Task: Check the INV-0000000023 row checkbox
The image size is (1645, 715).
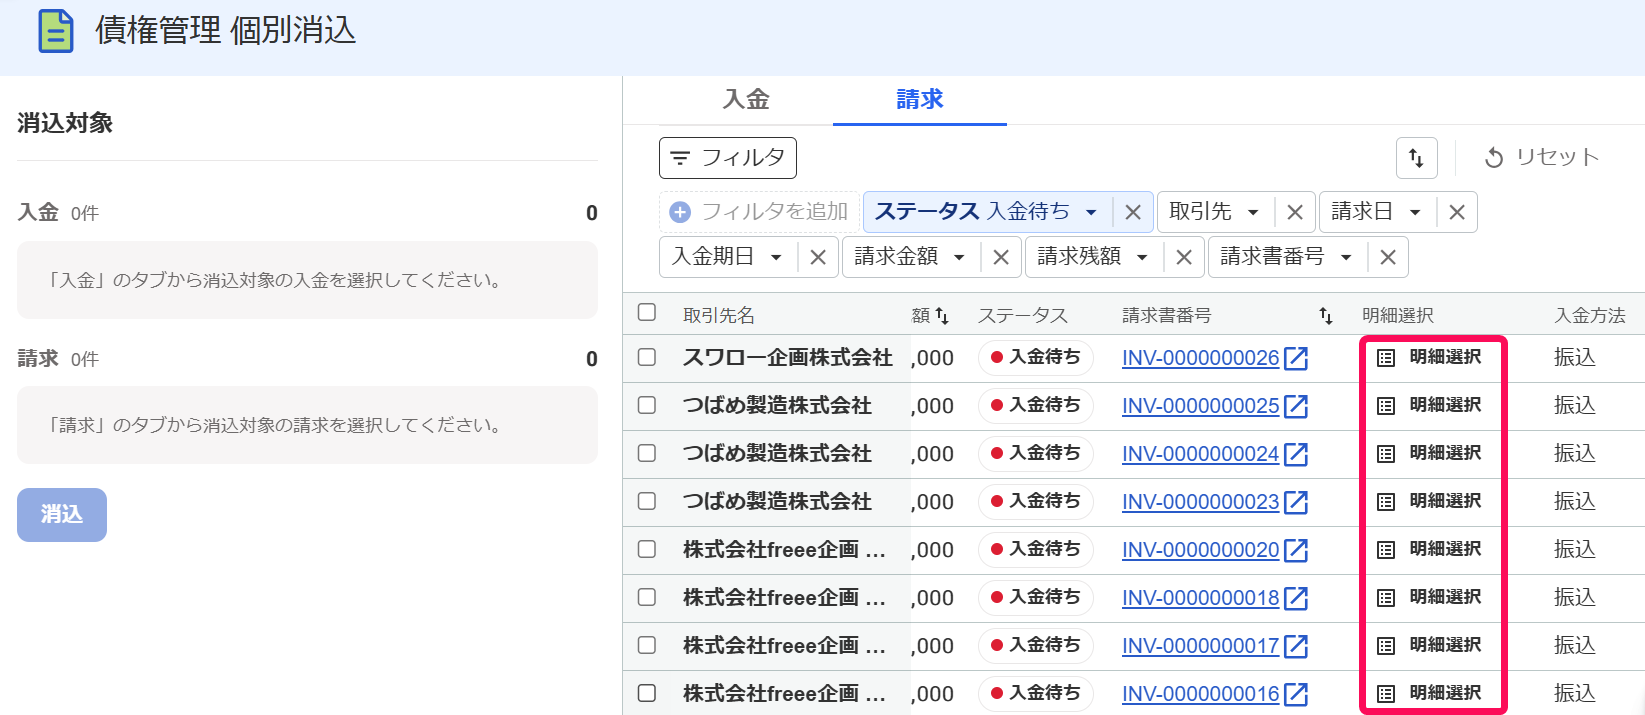Action: coord(647,501)
